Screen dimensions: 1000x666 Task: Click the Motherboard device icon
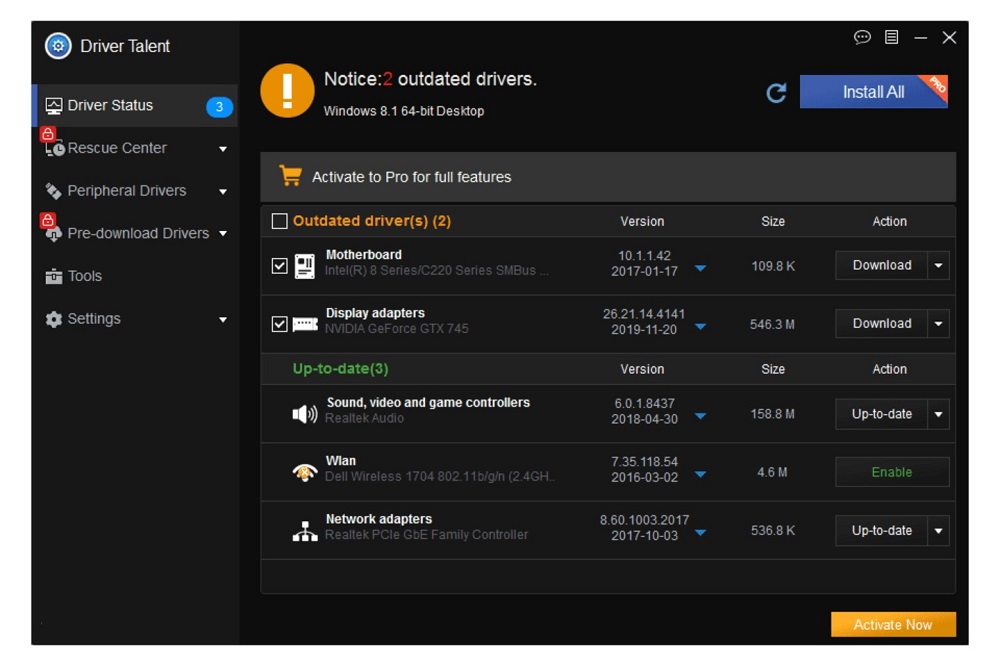tap(304, 266)
